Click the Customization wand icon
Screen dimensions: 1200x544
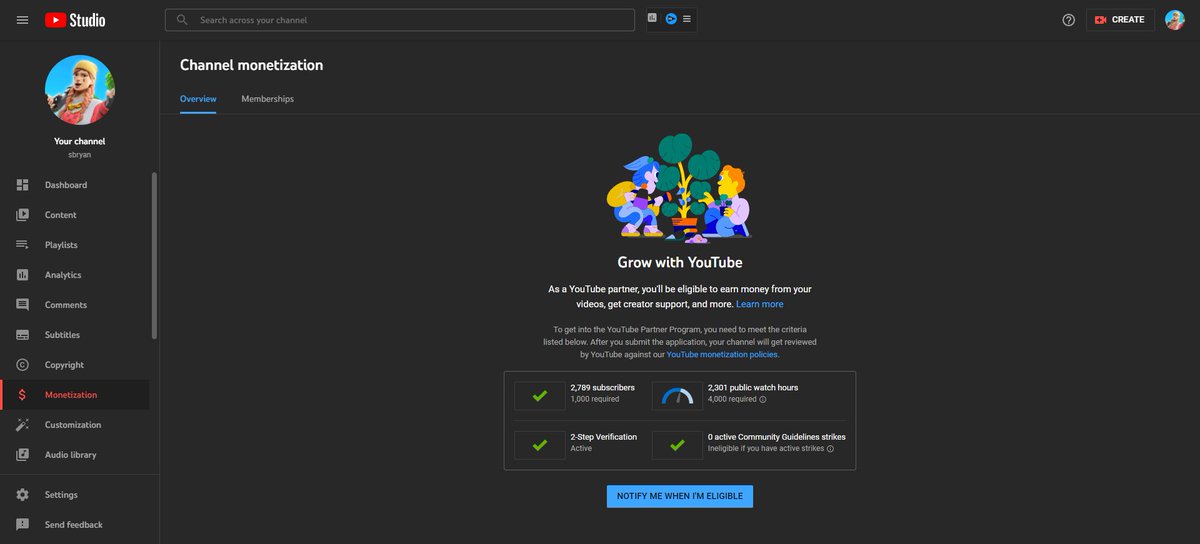coord(22,425)
